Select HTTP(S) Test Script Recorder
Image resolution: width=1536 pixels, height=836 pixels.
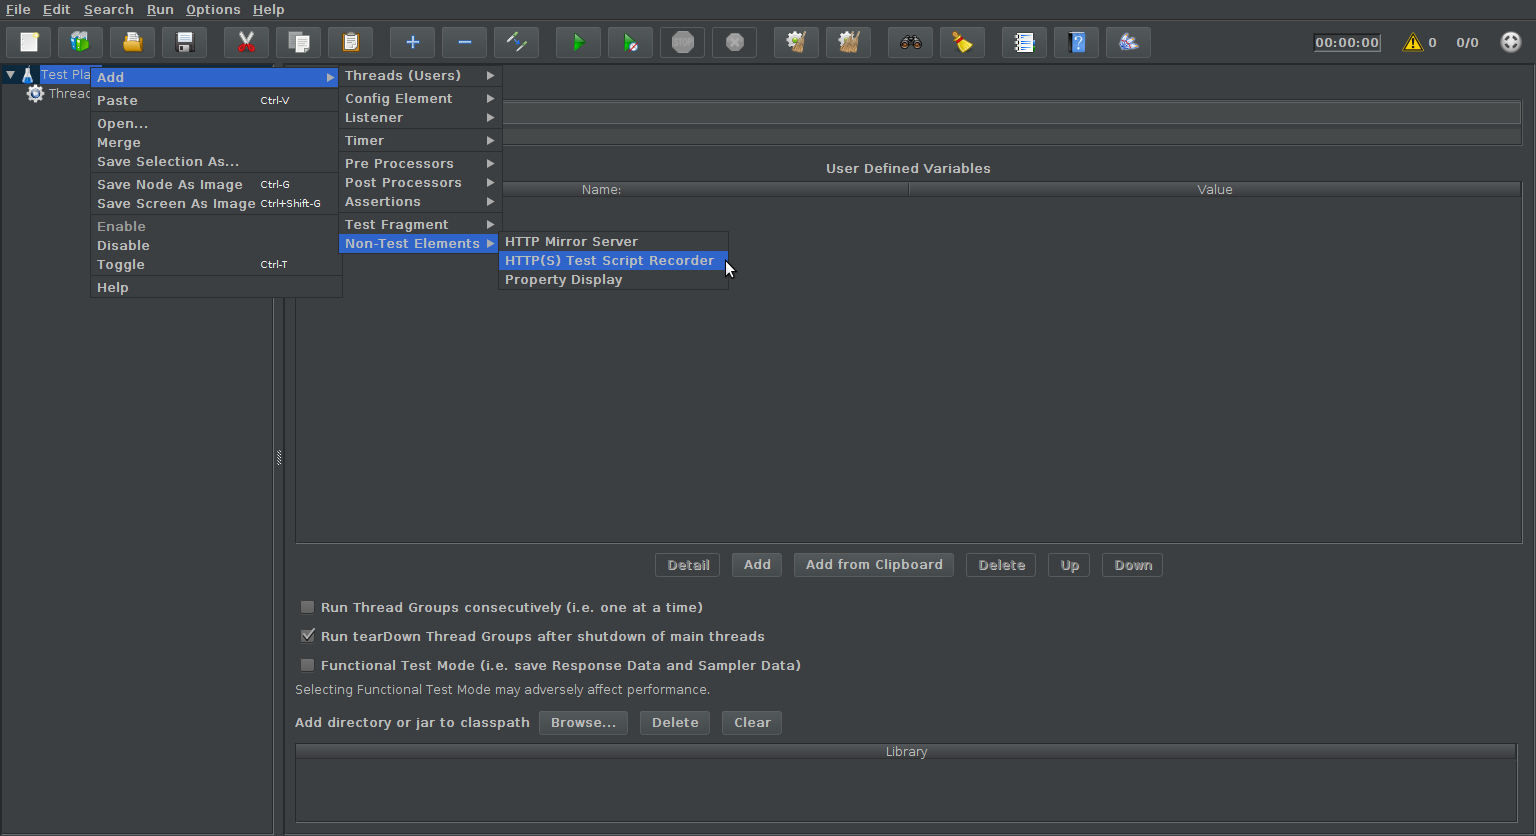[x=613, y=261]
